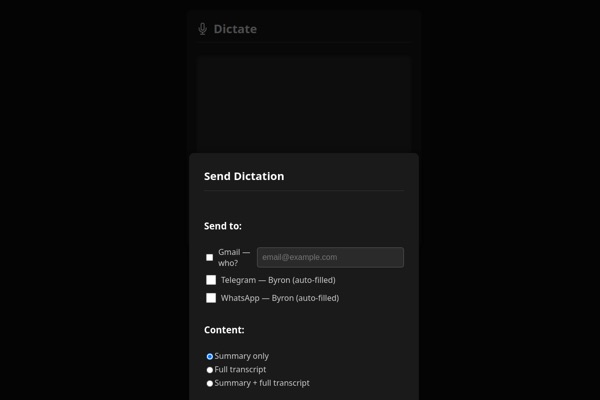Choose the Full transcript radio option

click(x=210, y=370)
